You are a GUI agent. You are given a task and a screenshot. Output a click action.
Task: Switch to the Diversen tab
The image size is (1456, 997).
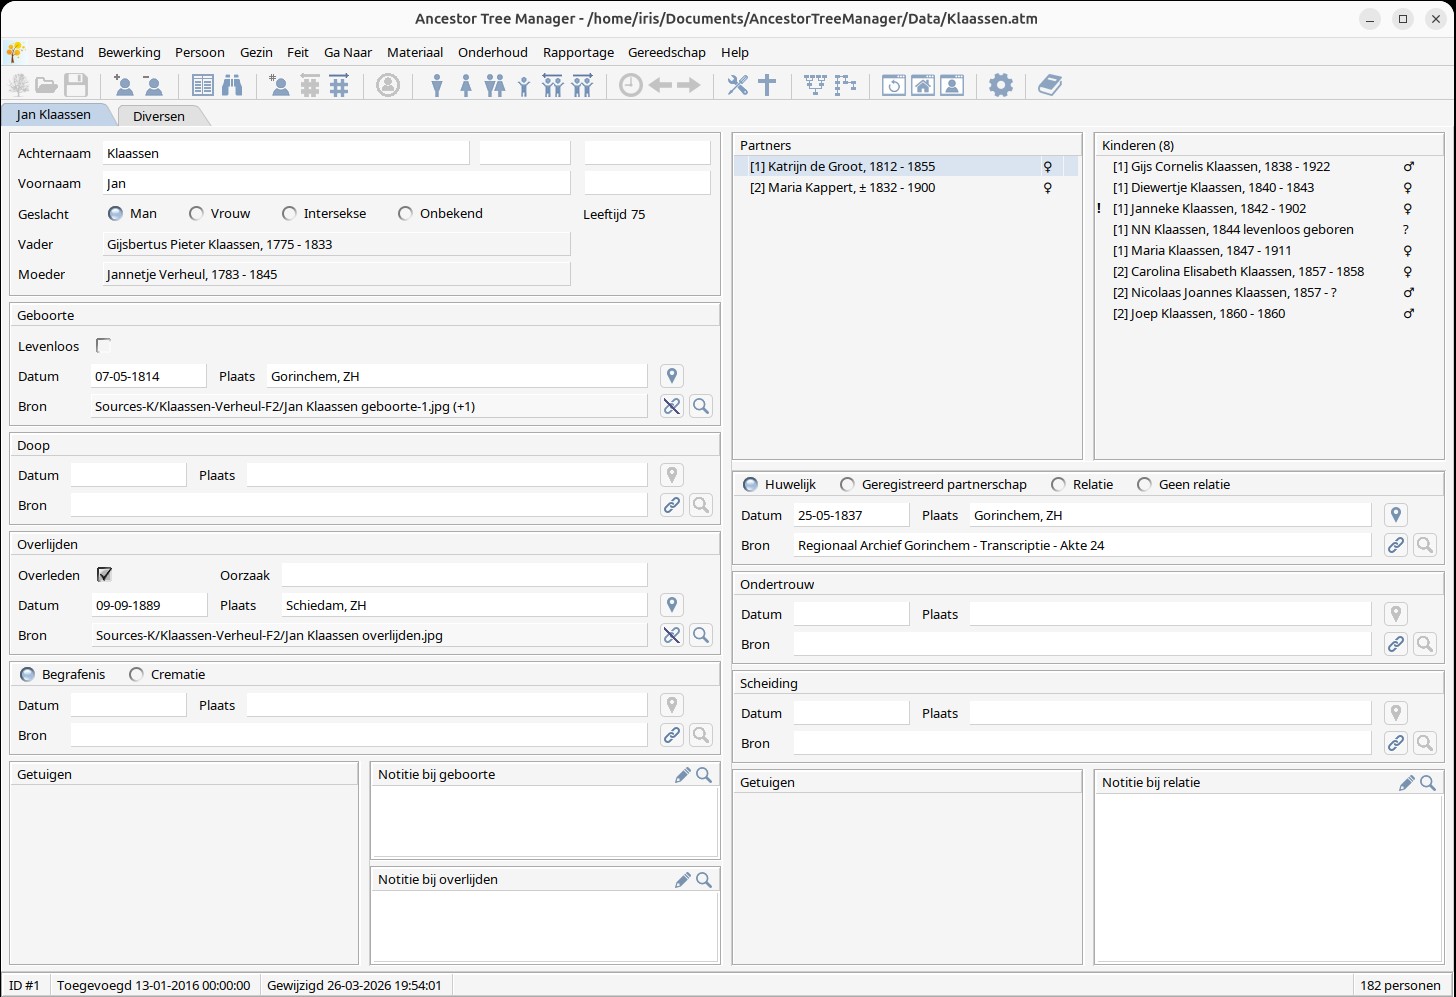pos(159,116)
